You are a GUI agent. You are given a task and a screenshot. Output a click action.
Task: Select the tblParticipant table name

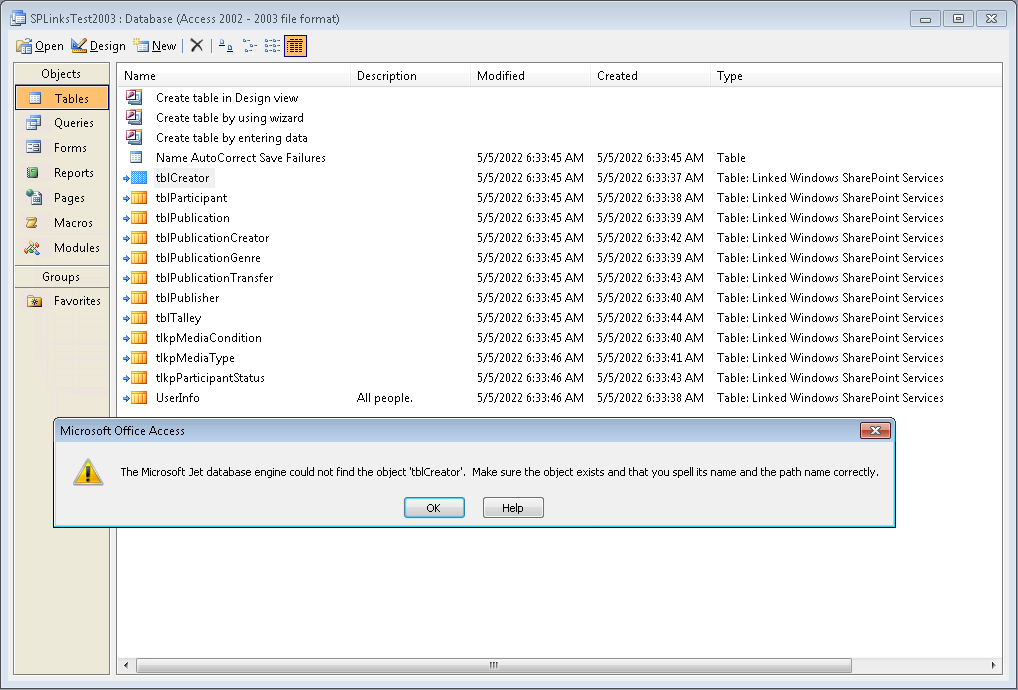(192, 198)
